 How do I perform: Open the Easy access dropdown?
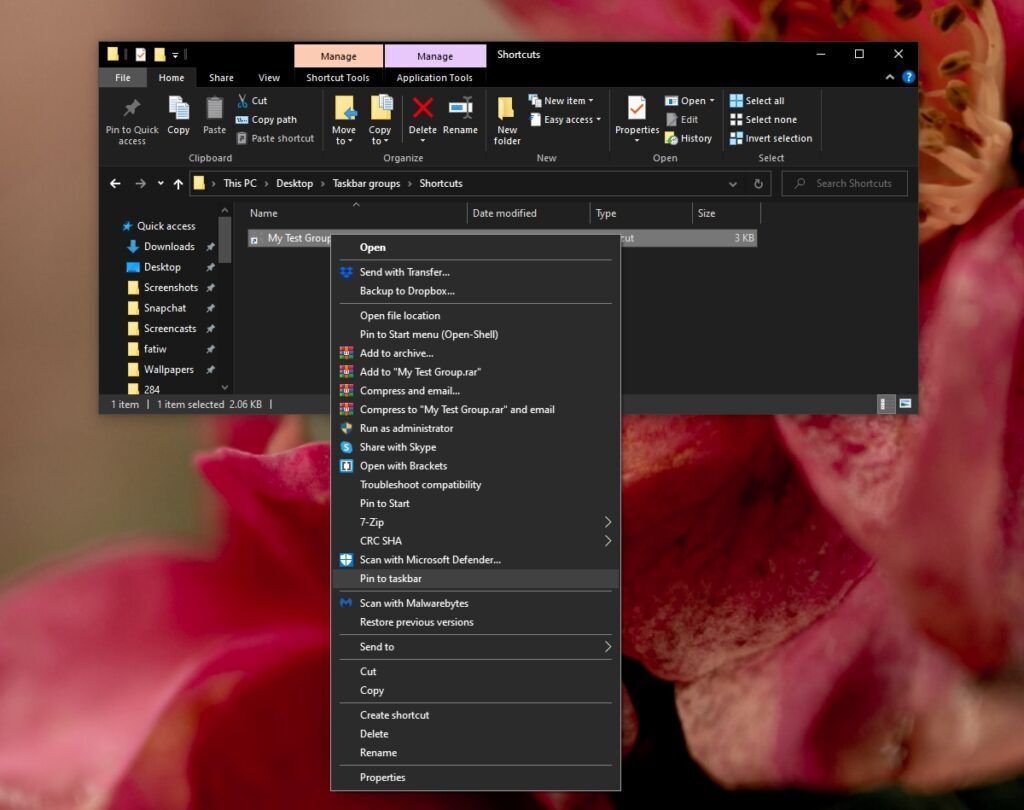[566, 119]
